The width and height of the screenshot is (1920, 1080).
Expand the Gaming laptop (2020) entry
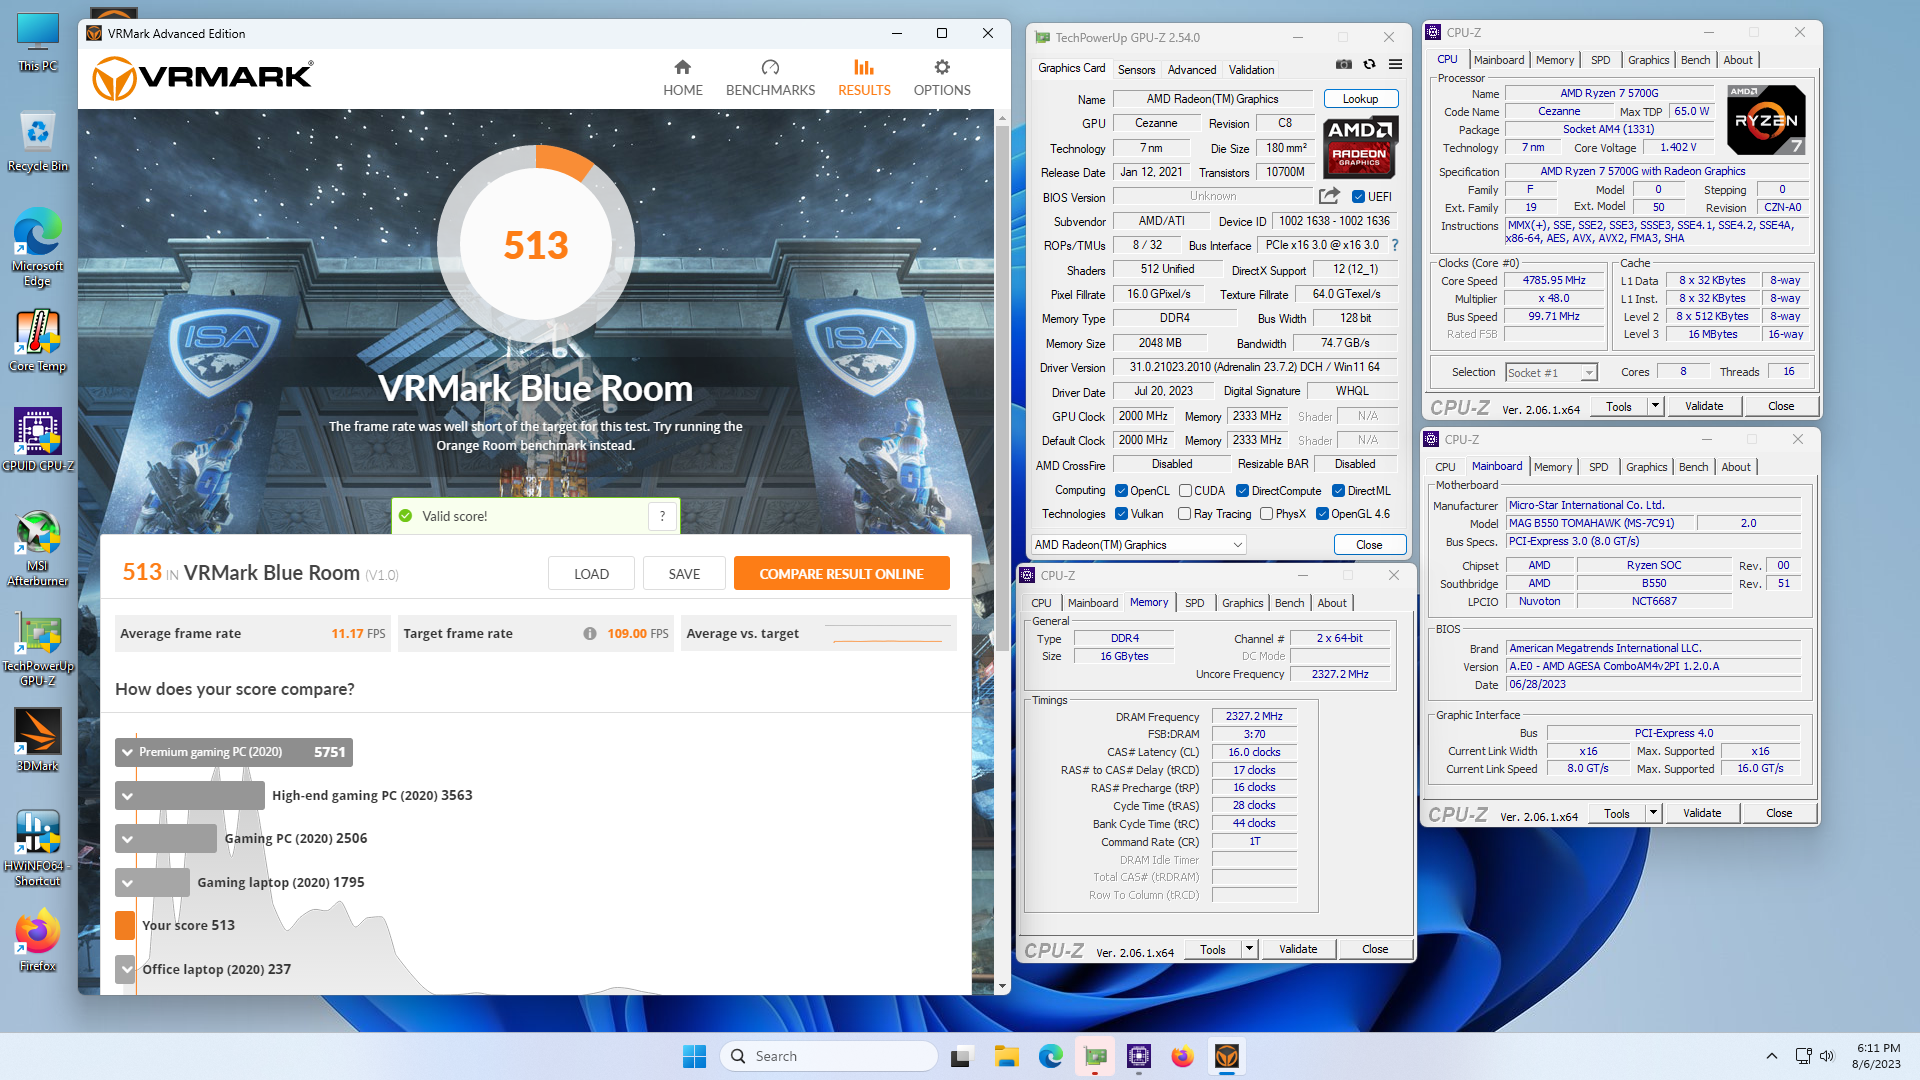127,883
